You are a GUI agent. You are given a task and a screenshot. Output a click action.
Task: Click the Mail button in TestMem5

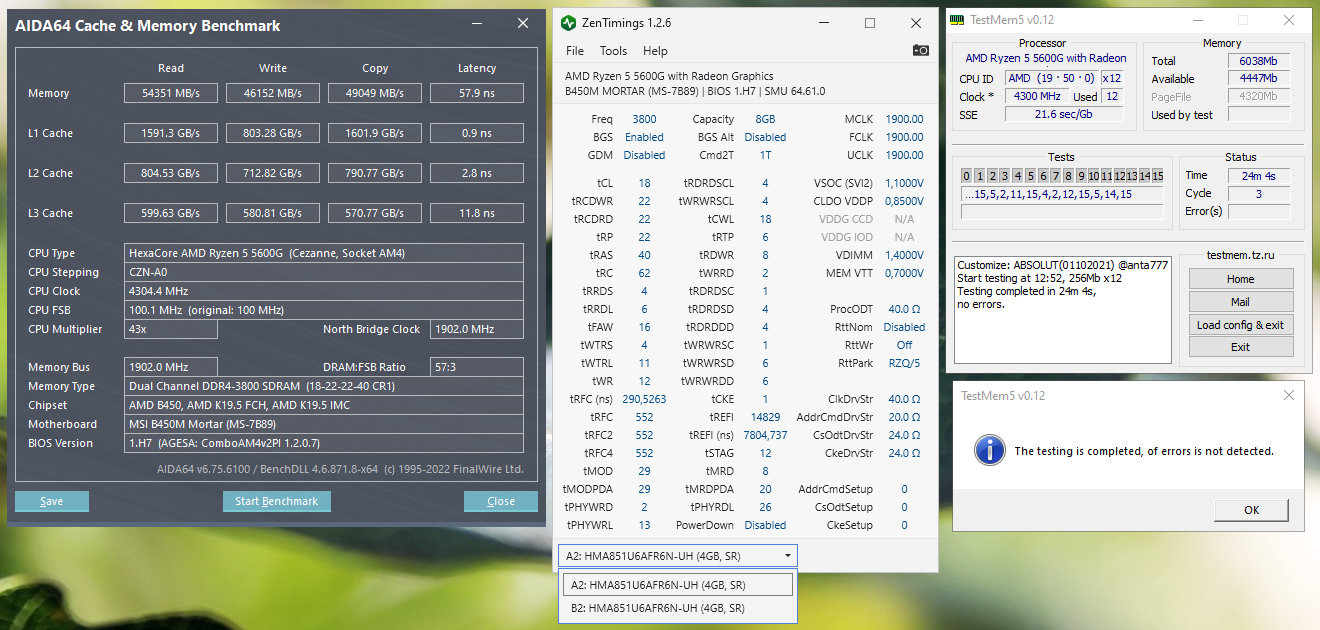coord(1241,302)
